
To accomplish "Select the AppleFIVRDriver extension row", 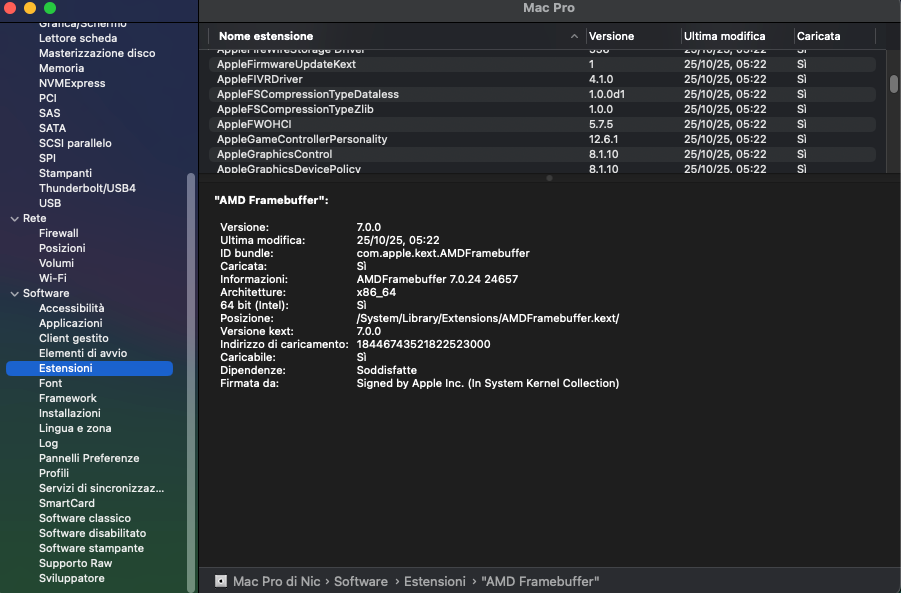I will (260, 79).
